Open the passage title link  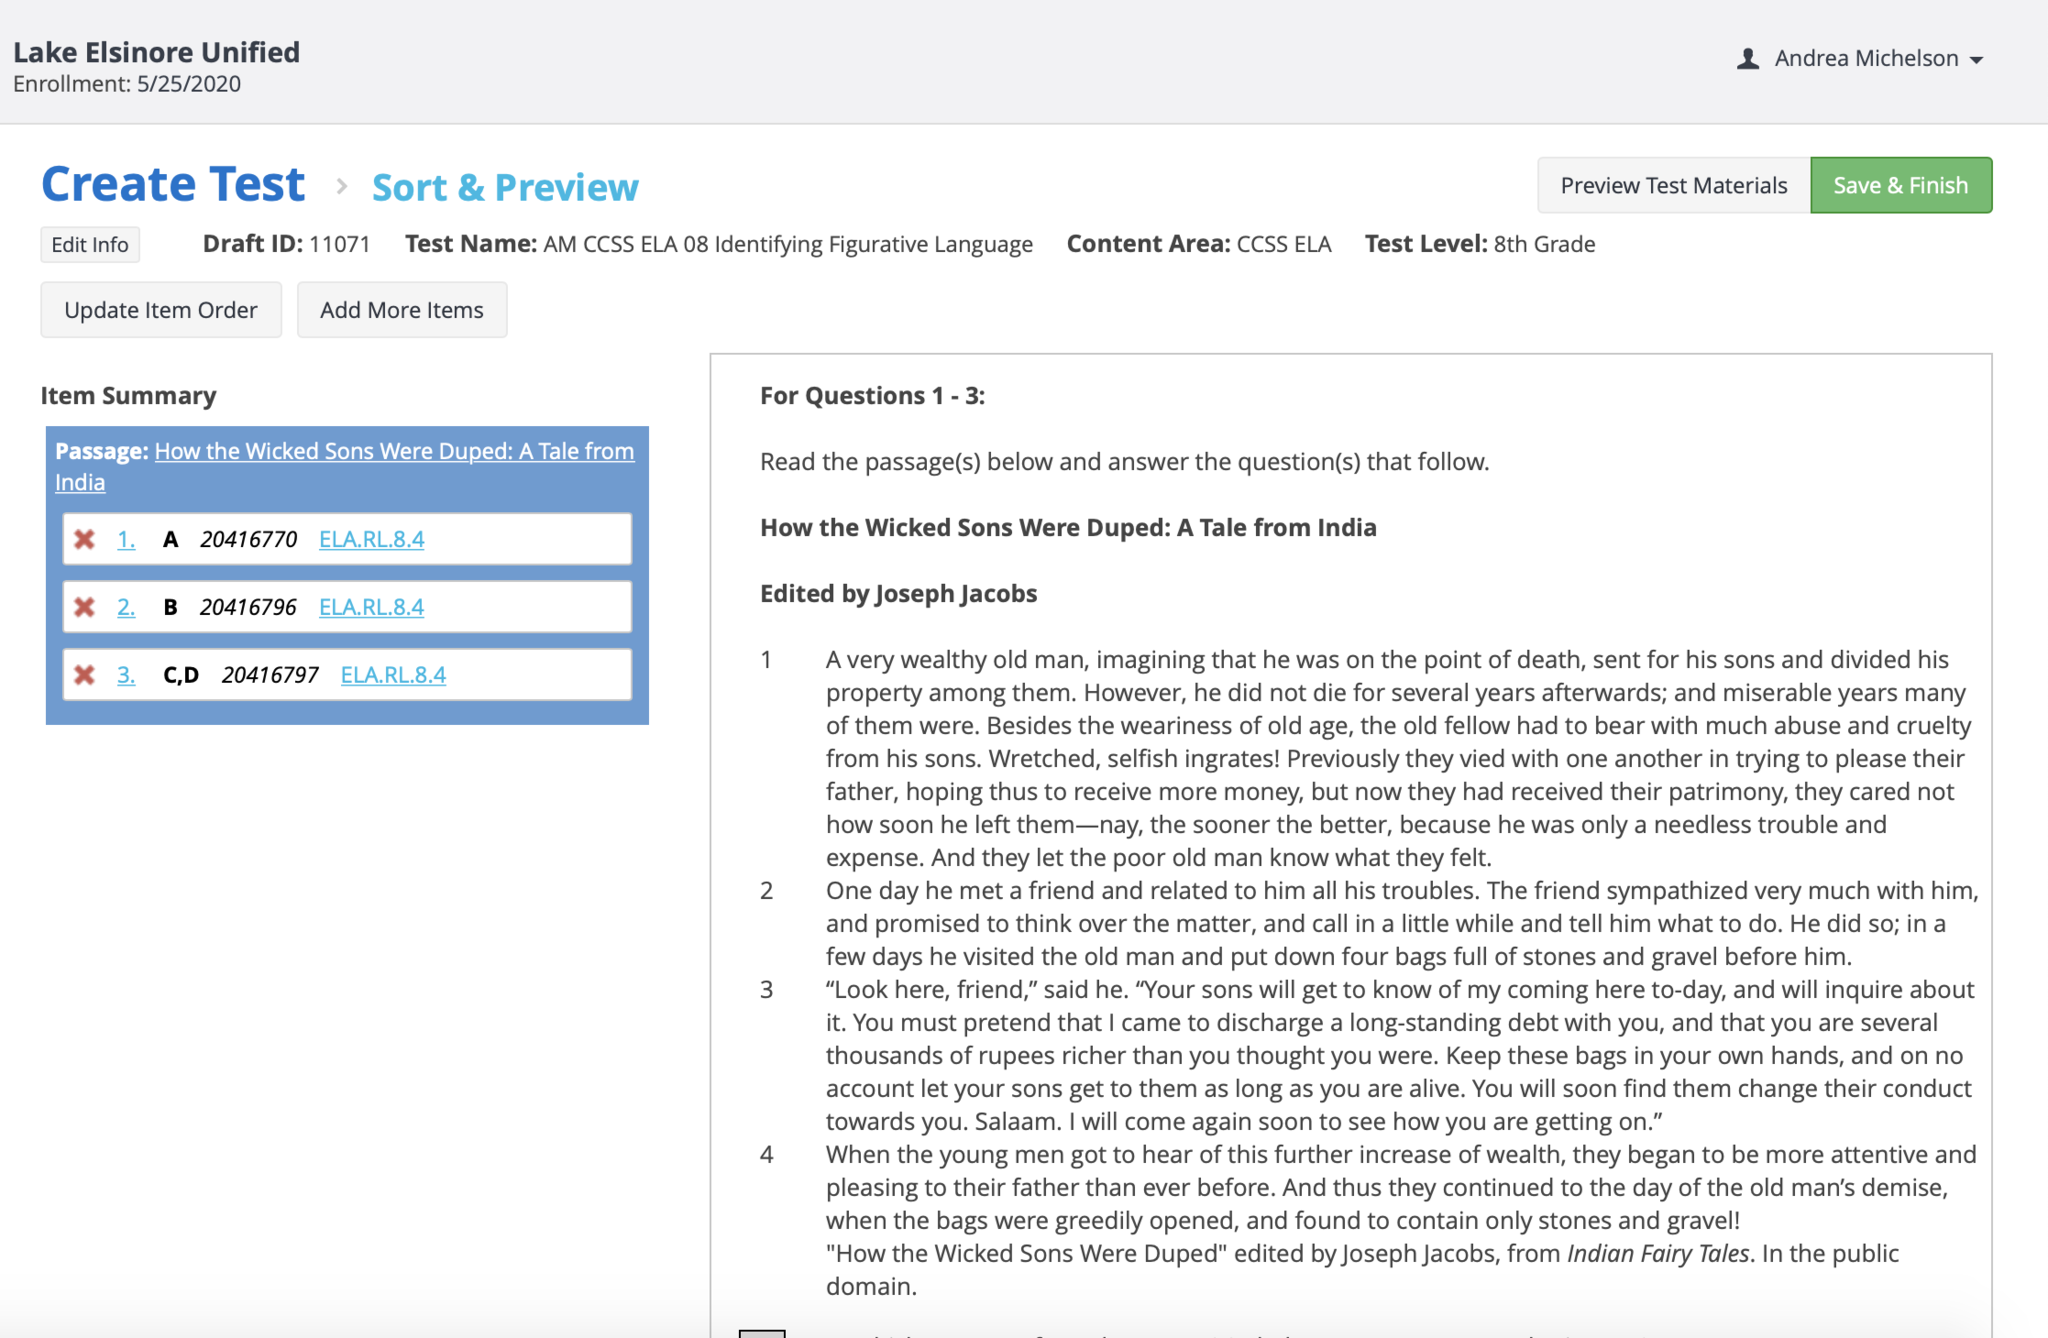[x=394, y=451]
